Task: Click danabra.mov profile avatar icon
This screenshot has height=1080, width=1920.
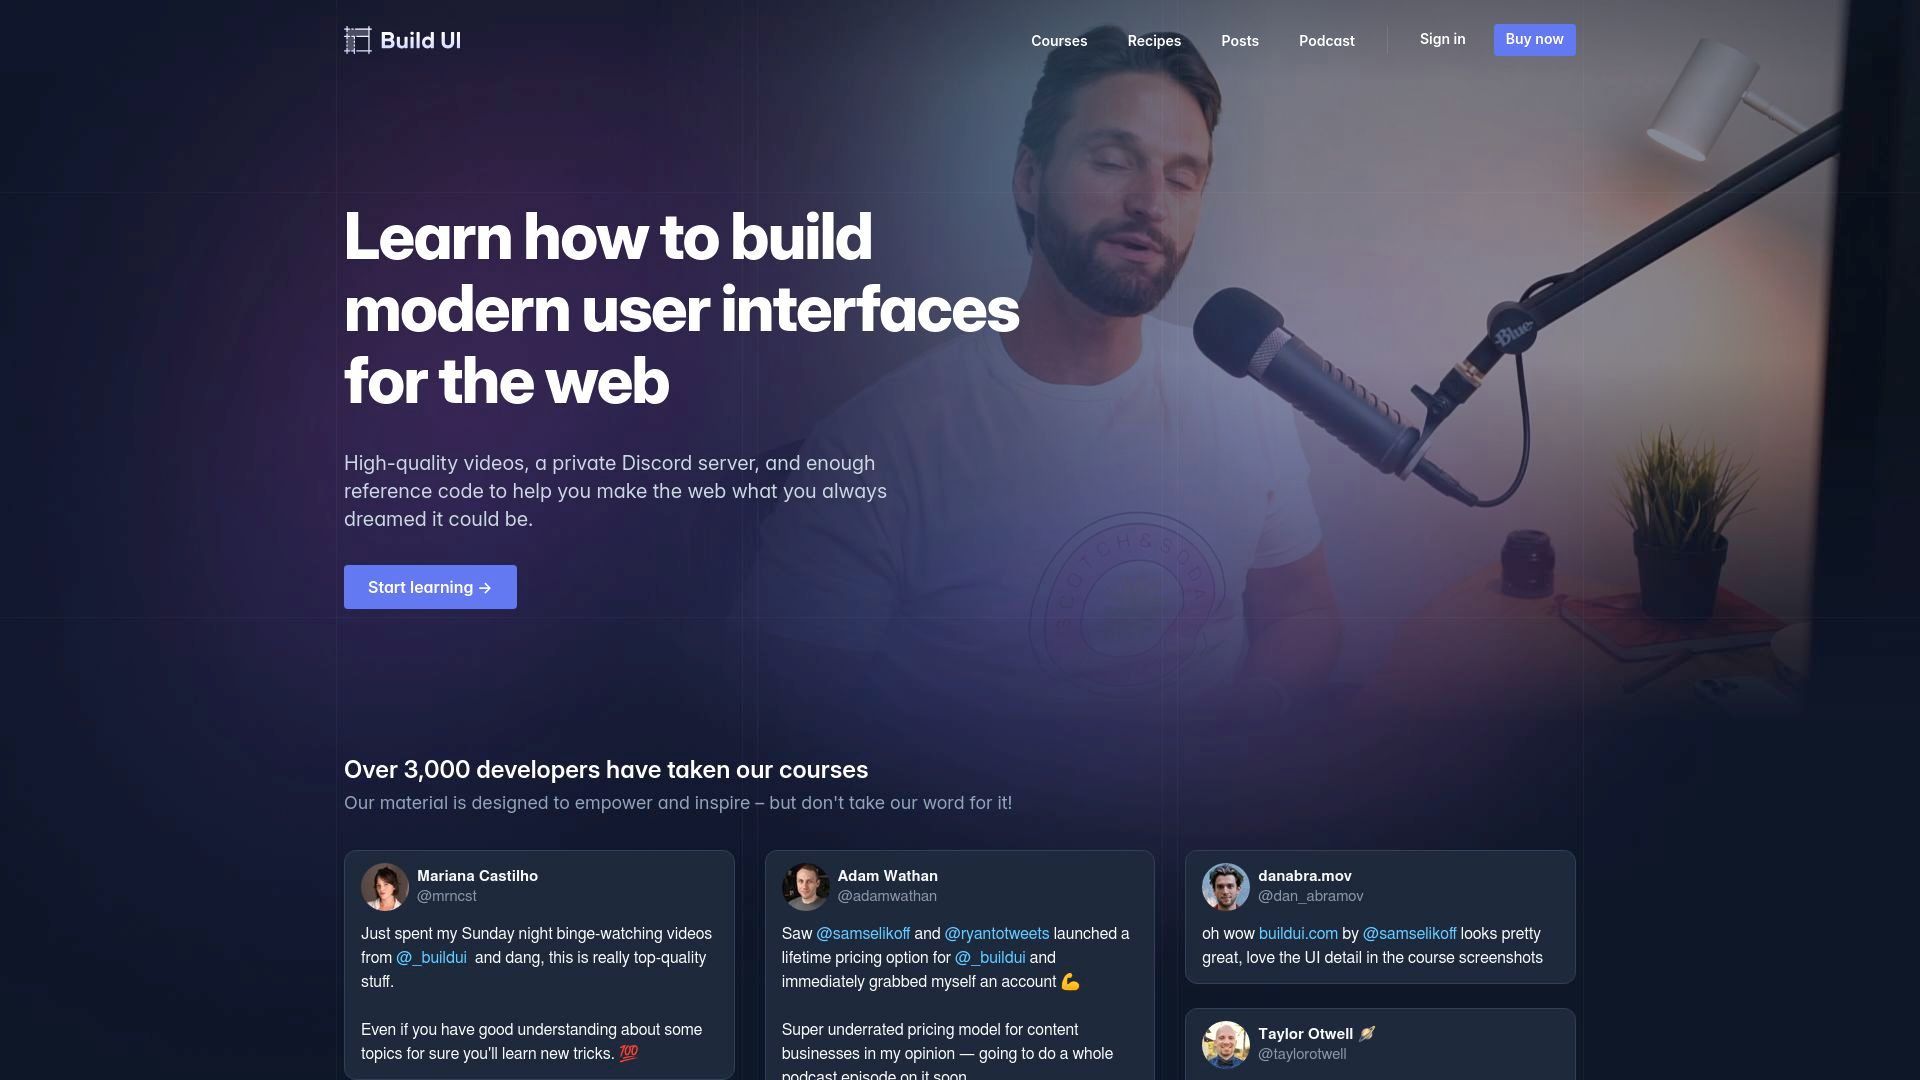Action: [1224, 886]
